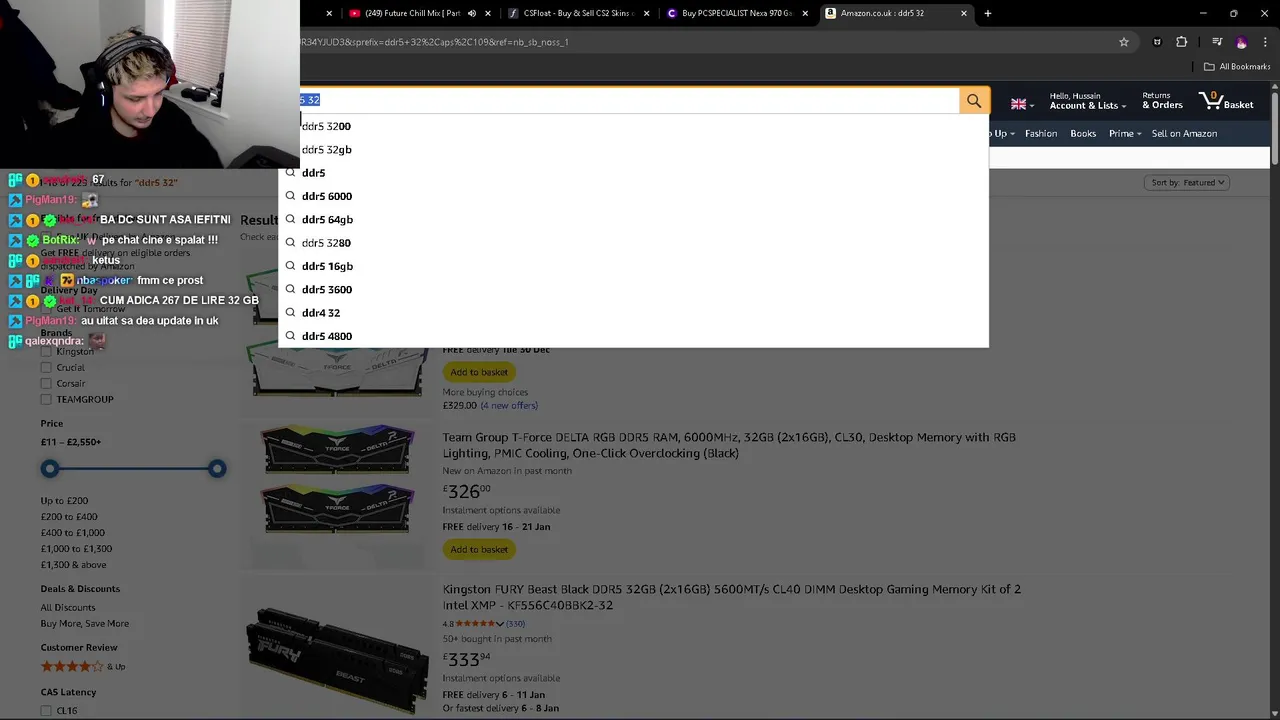Tick the Crucial brand checkbox
The width and height of the screenshot is (1280, 720).
46,367
